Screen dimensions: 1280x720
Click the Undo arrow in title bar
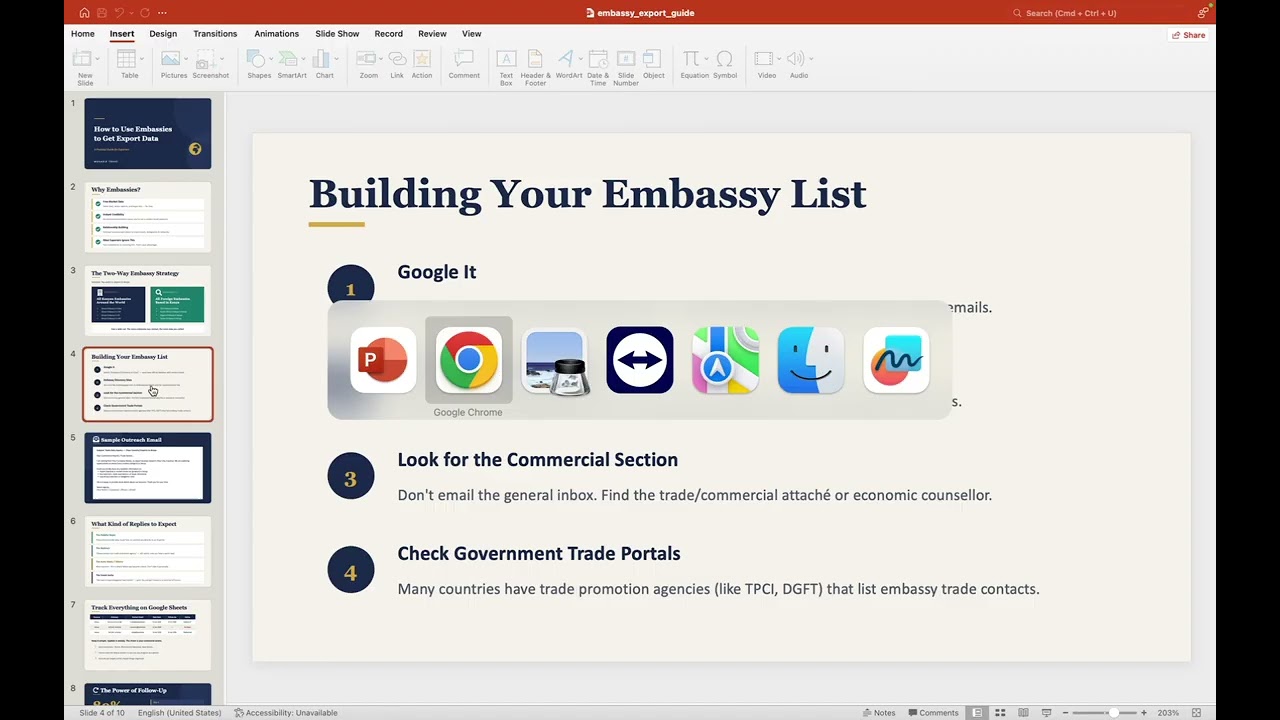pos(120,13)
